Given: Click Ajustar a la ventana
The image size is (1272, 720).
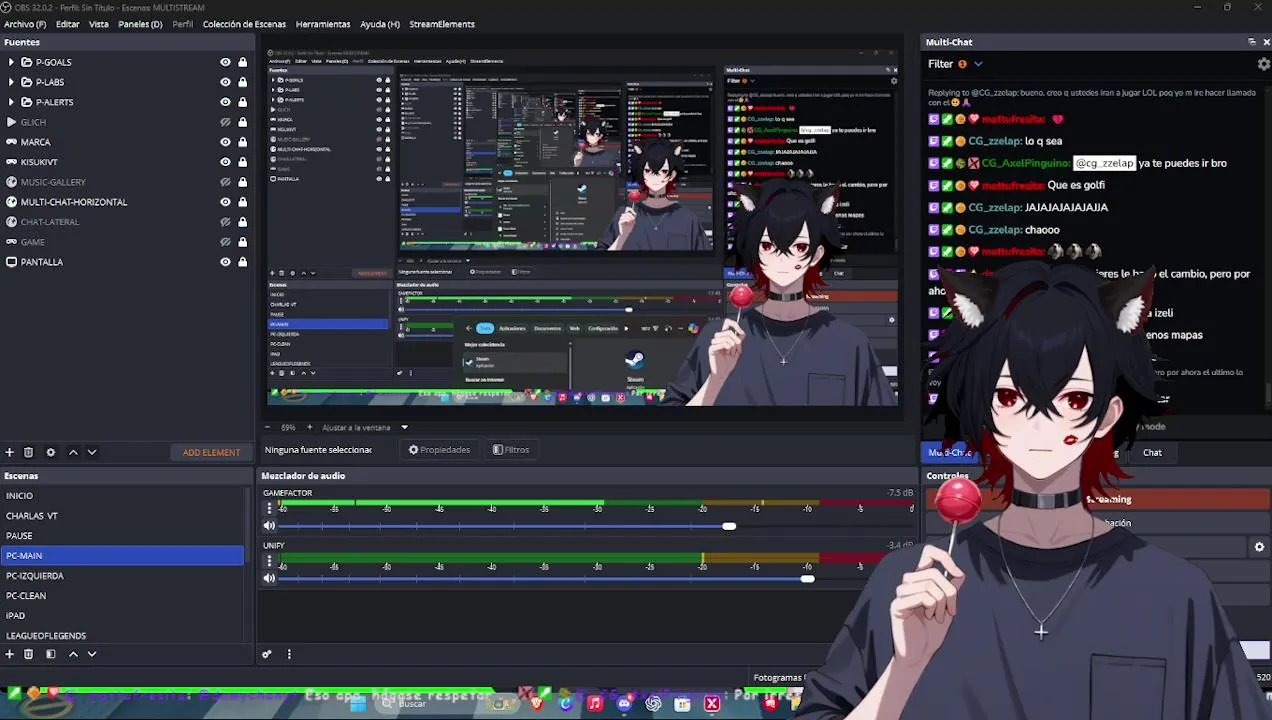Looking at the screenshot, I should tap(356, 427).
